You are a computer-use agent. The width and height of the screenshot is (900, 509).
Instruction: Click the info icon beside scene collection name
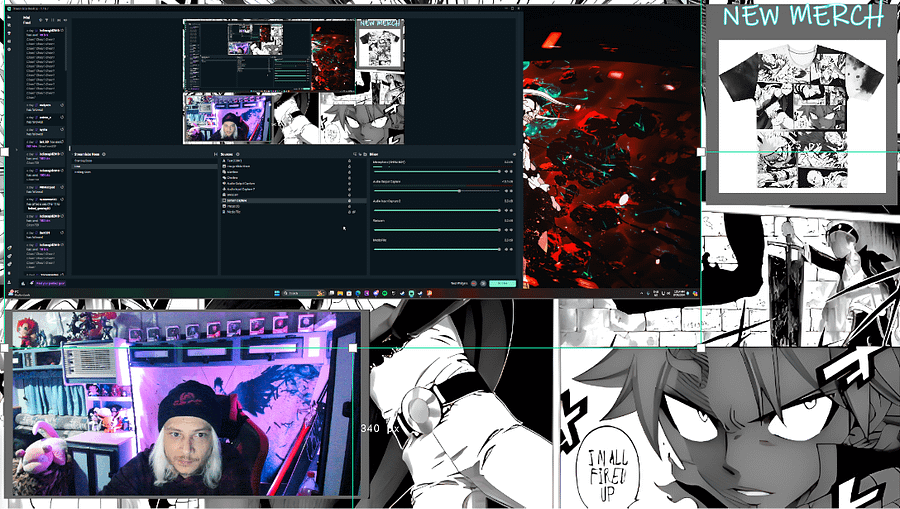click(104, 154)
